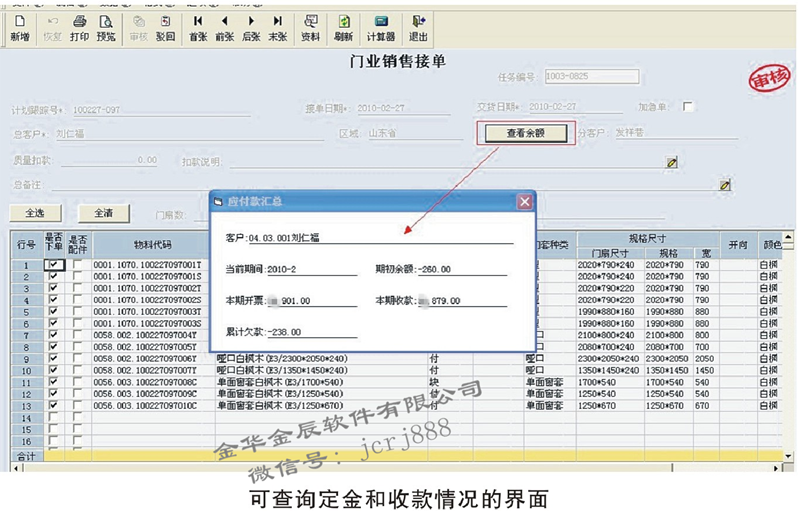
Task: Go to first record with 首张
Action: click(198, 27)
